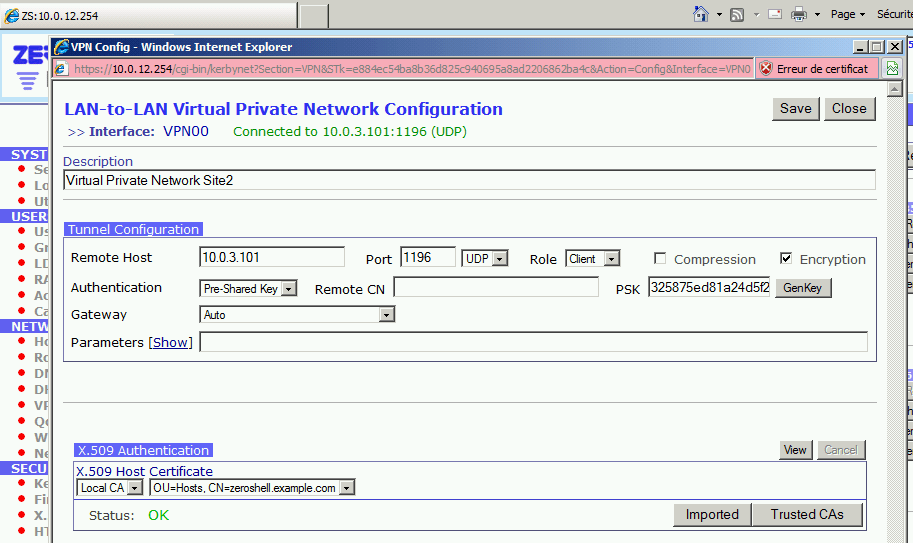The height and width of the screenshot is (543, 913).
Task: Enable the Compression checkbox
Action: [x=660, y=258]
